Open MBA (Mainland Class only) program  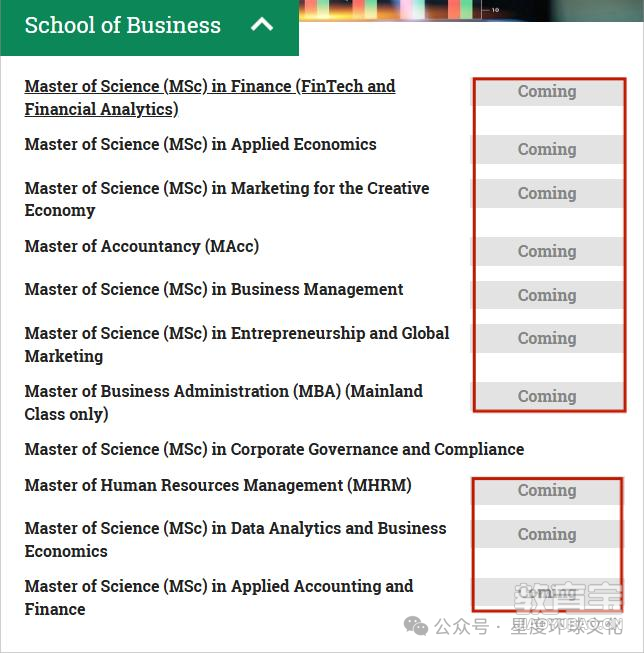[224, 402]
